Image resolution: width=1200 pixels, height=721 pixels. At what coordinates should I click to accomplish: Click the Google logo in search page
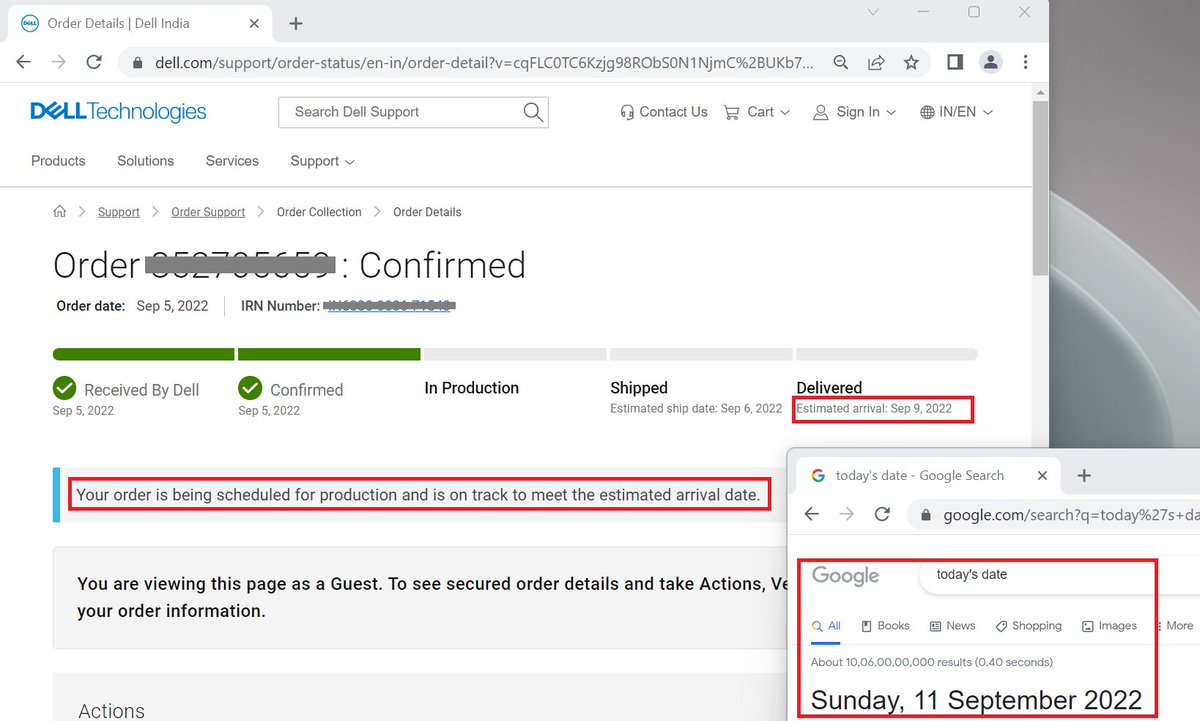pos(845,576)
